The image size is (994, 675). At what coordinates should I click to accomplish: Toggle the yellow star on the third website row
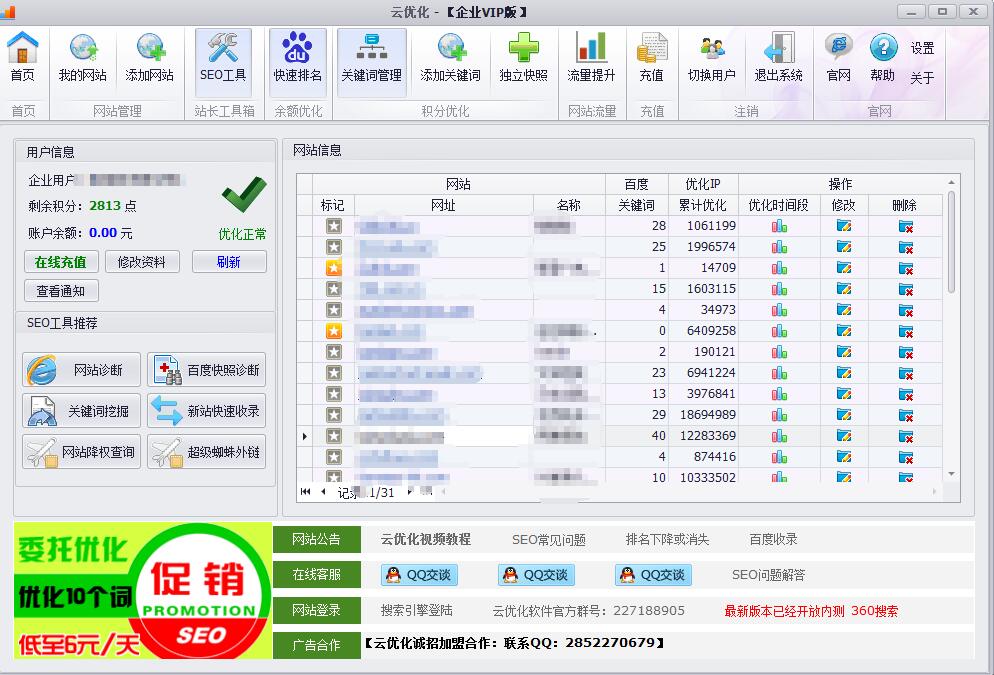click(334, 268)
